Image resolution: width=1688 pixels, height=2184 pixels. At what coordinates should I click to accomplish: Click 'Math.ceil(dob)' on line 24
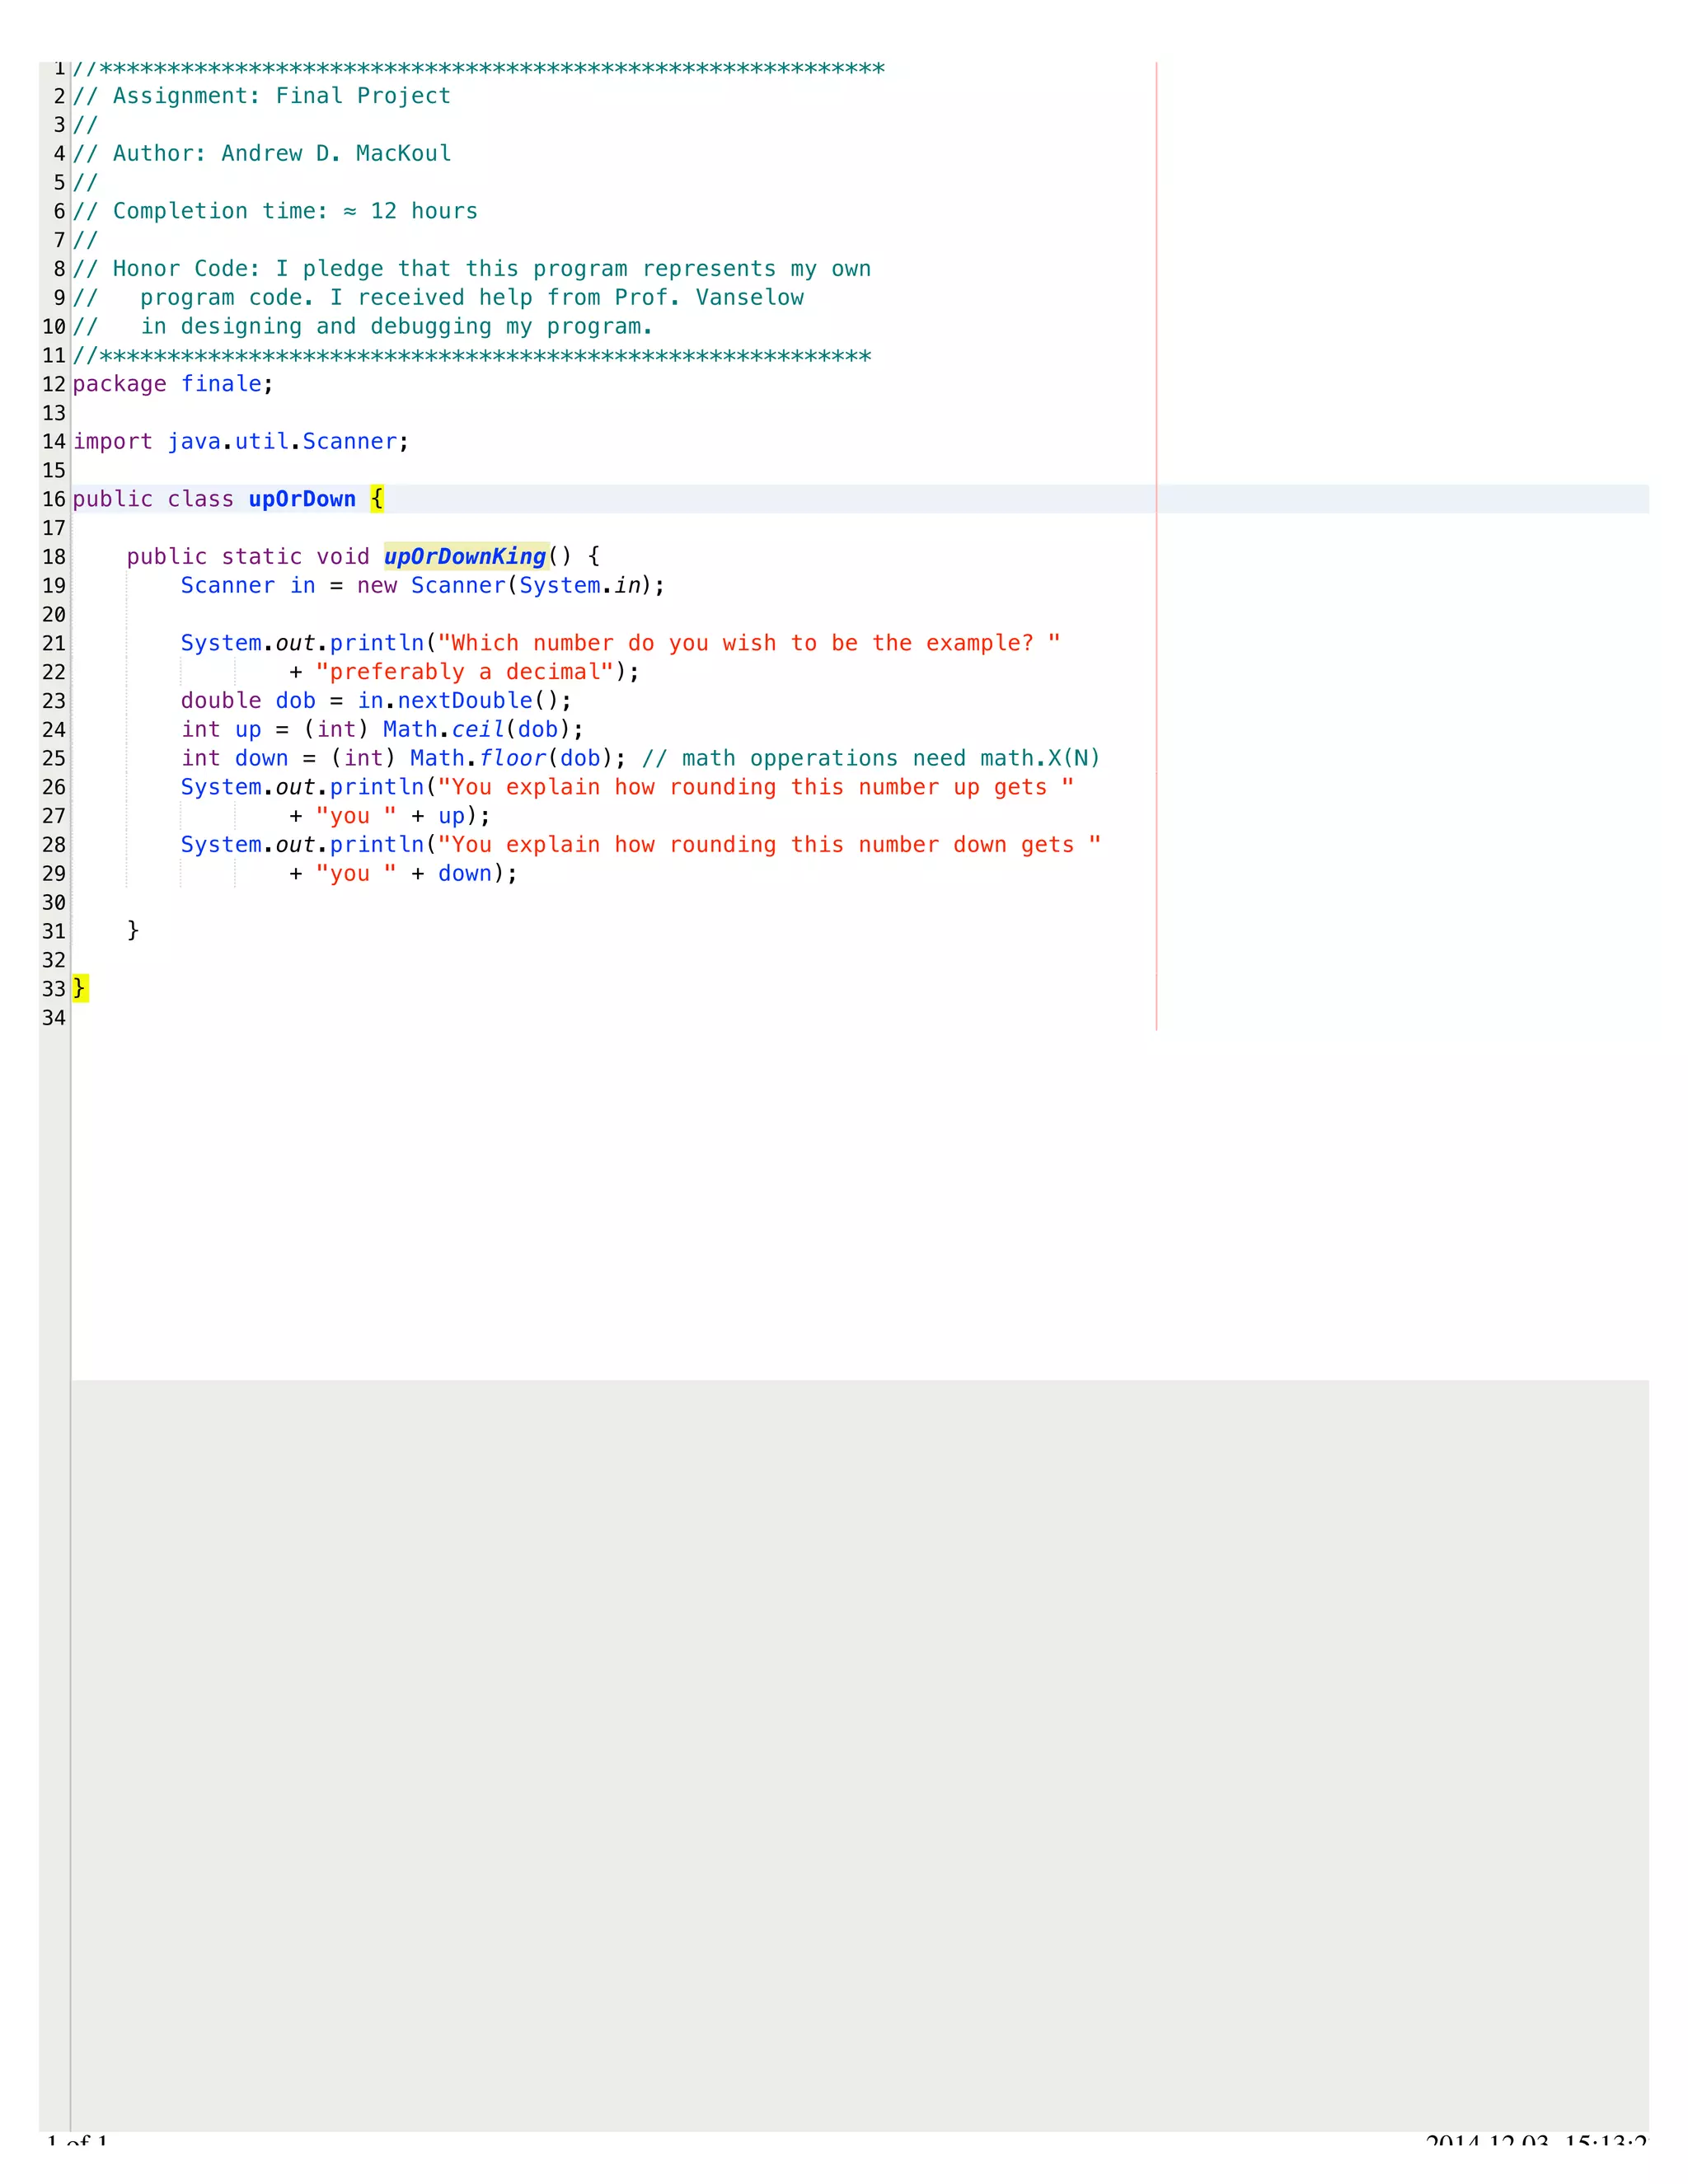tap(477, 730)
